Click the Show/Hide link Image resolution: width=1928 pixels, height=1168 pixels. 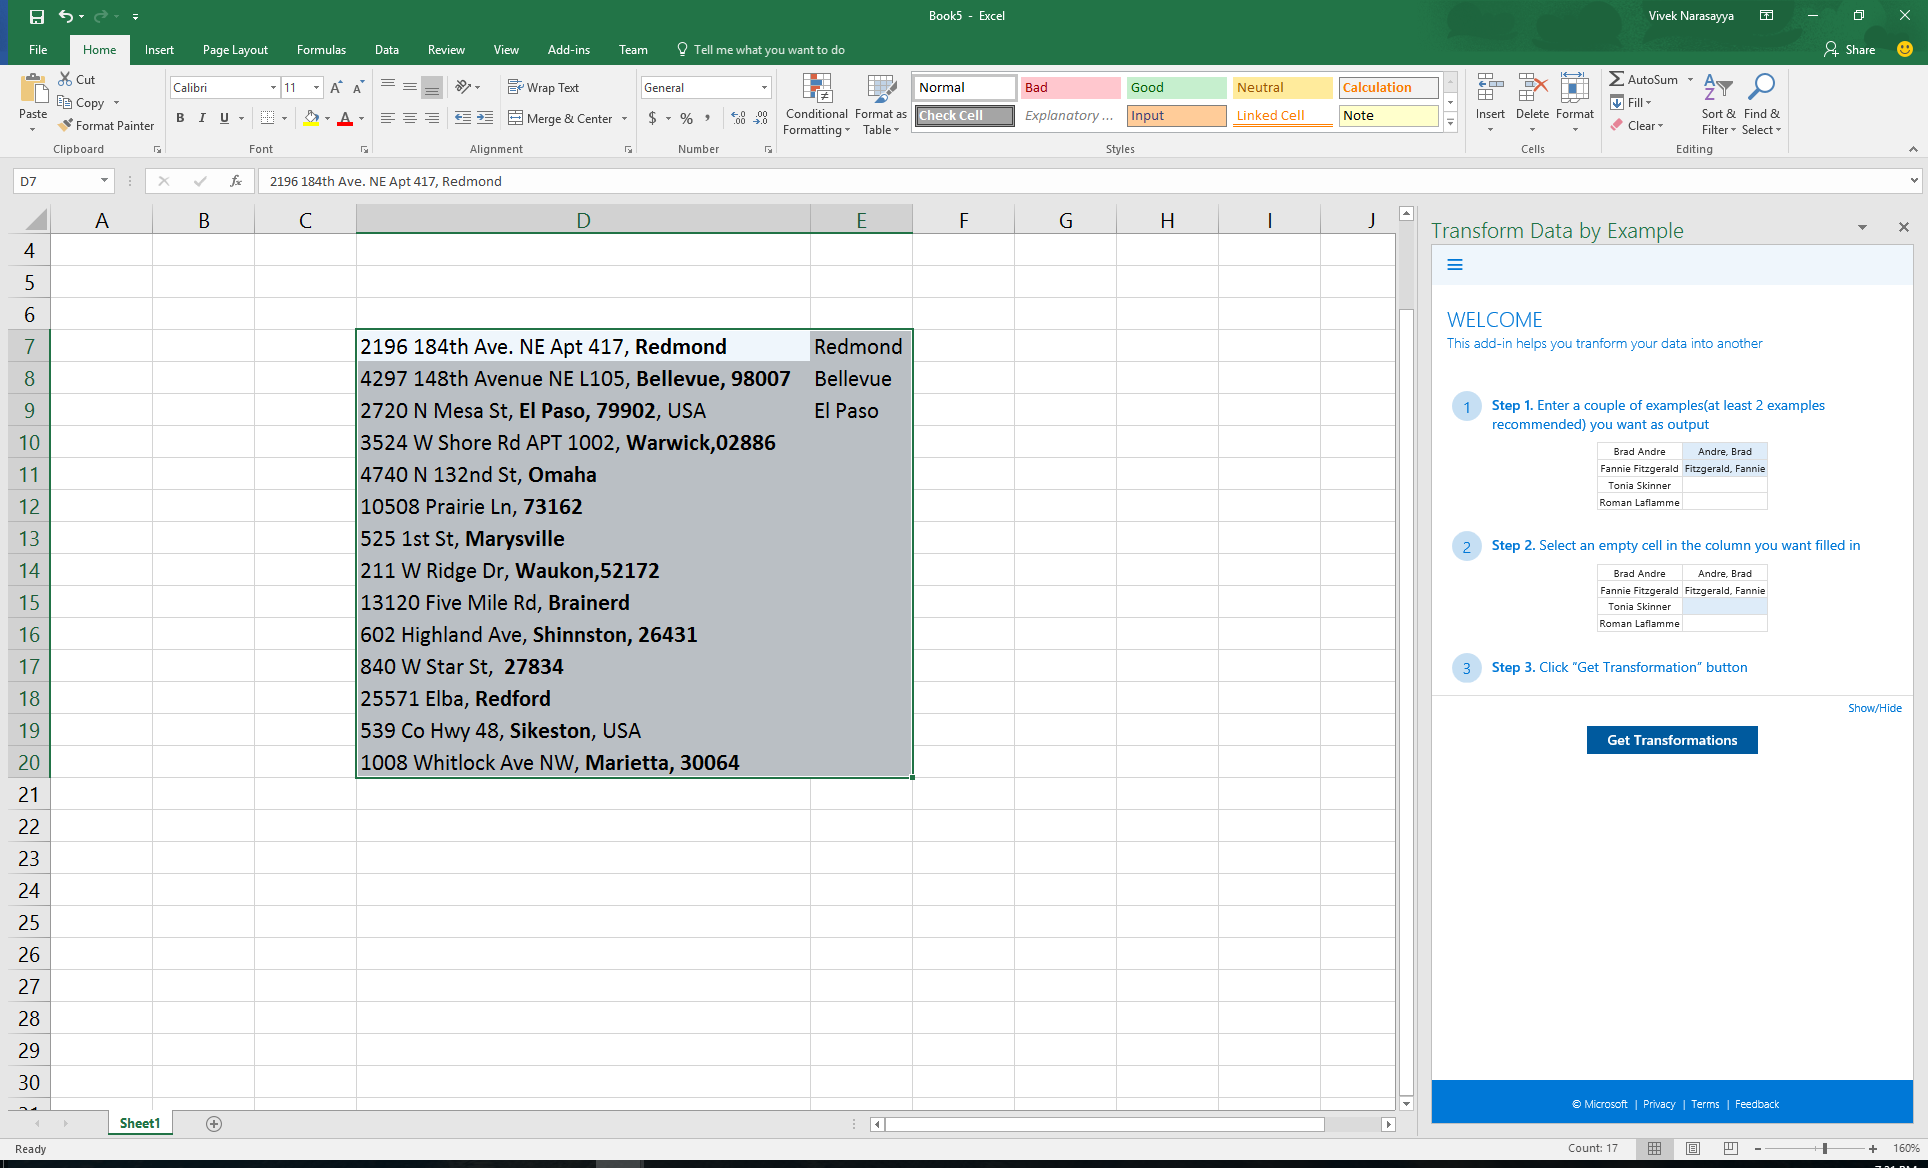click(1874, 708)
